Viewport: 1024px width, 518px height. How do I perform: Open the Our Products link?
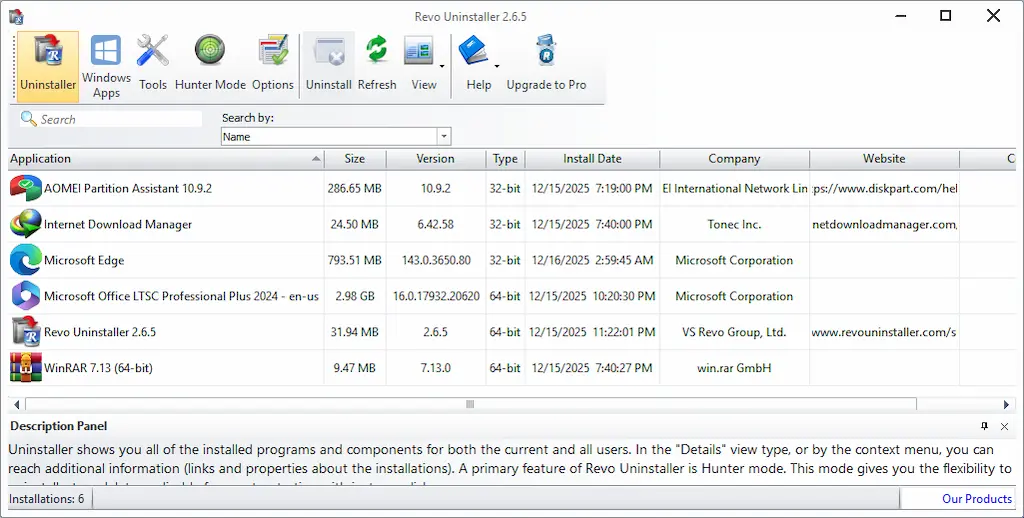pos(976,499)
